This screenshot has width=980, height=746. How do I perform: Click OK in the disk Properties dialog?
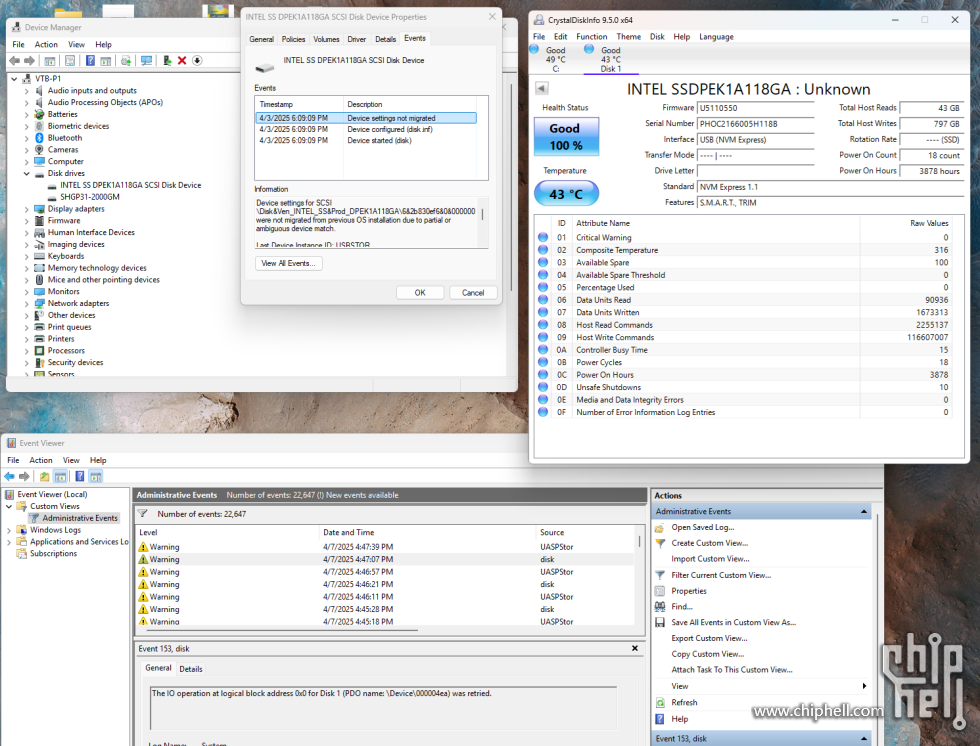pyautogui.click(x=420, y=293)
